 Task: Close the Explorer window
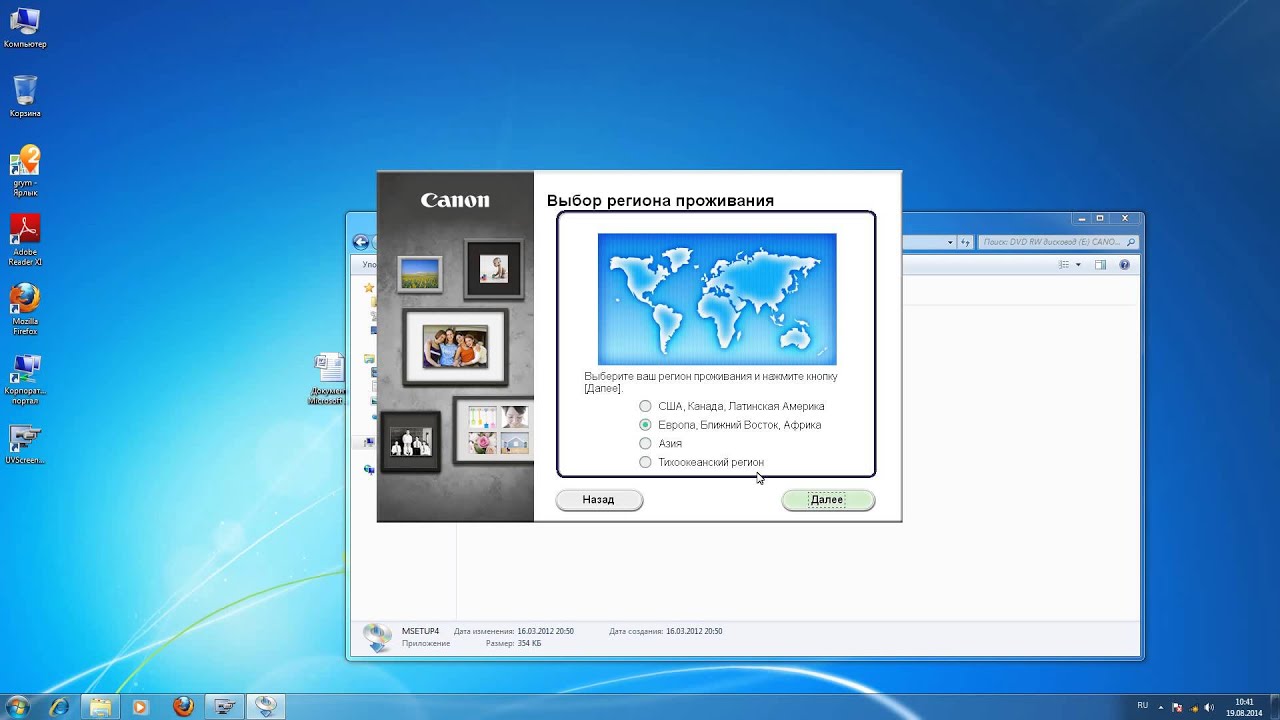pos(1125,218)
